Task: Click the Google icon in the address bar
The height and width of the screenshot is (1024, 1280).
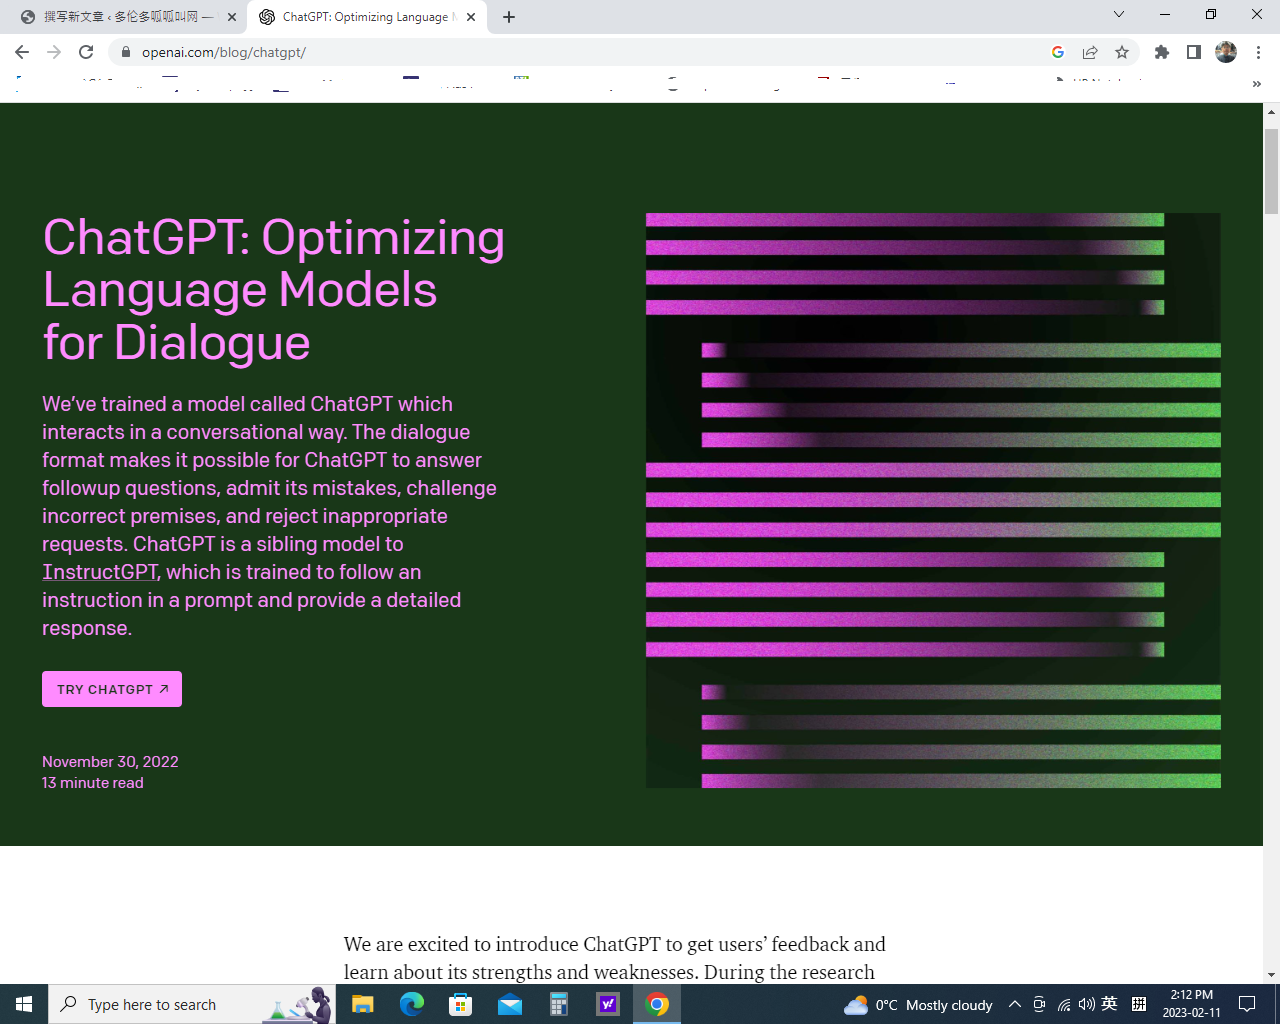Action: (1058, 52)
